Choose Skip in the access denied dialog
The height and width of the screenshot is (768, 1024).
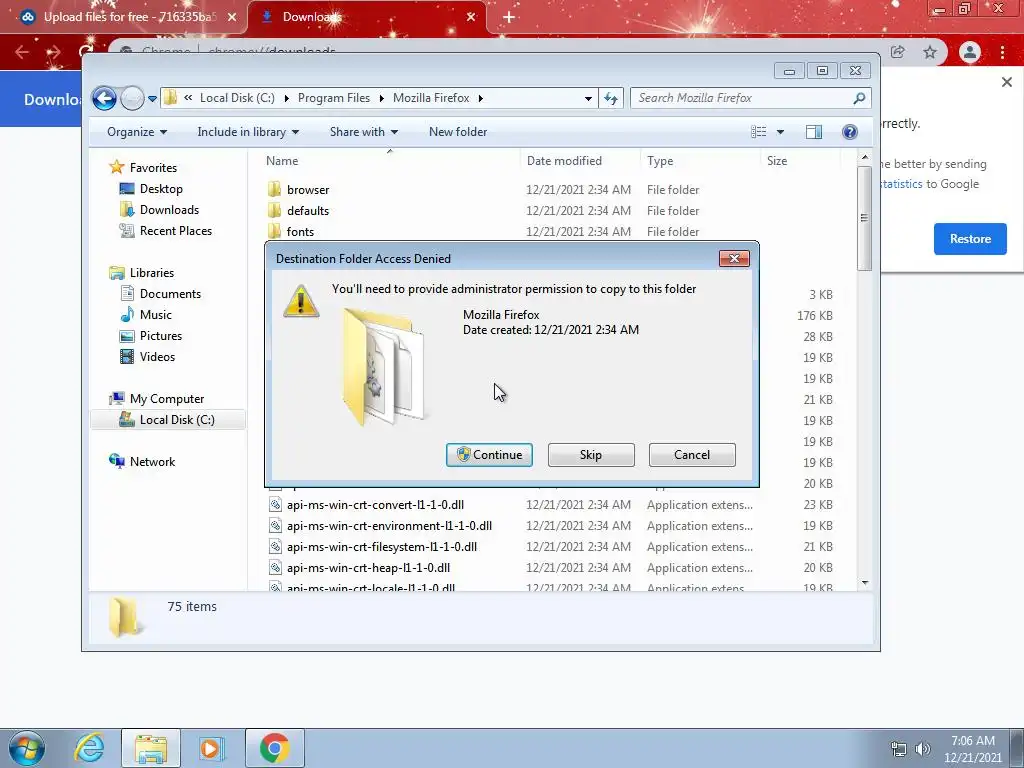coord(591,455)
